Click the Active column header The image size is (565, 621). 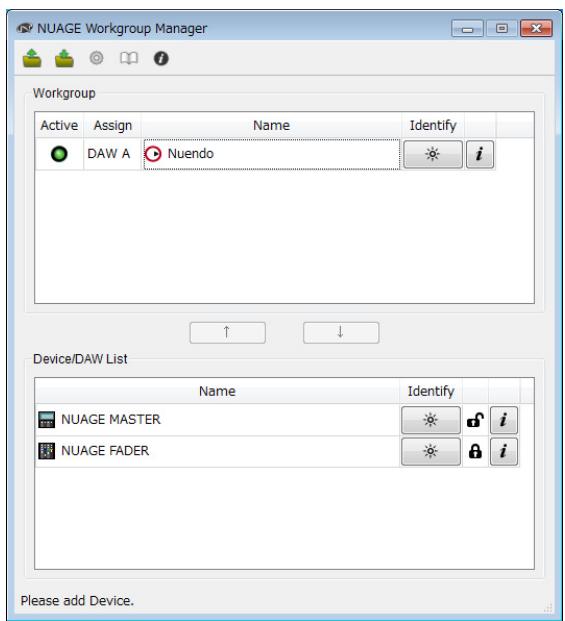click(59, 125)
